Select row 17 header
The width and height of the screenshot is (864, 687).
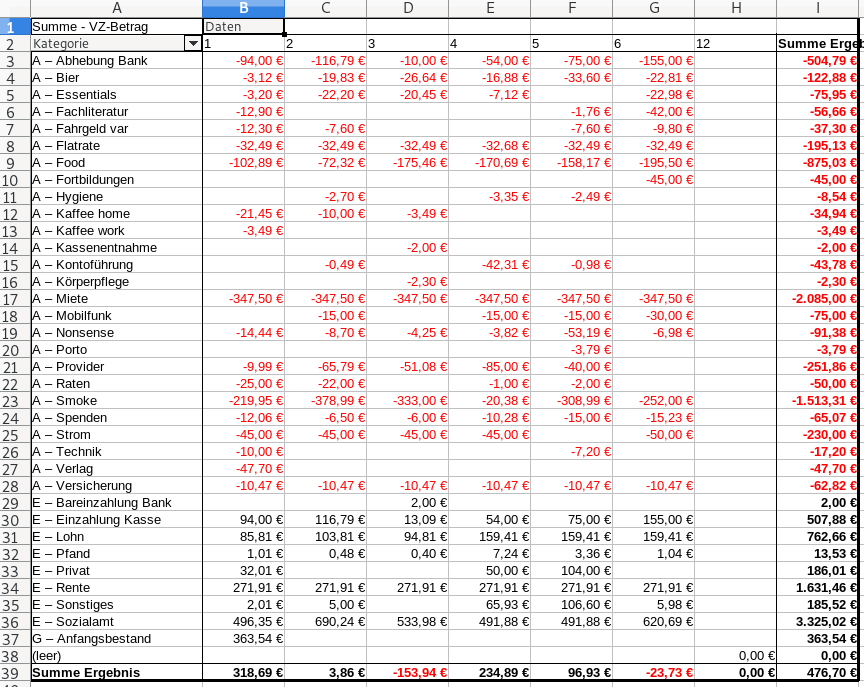click(15, 299)
